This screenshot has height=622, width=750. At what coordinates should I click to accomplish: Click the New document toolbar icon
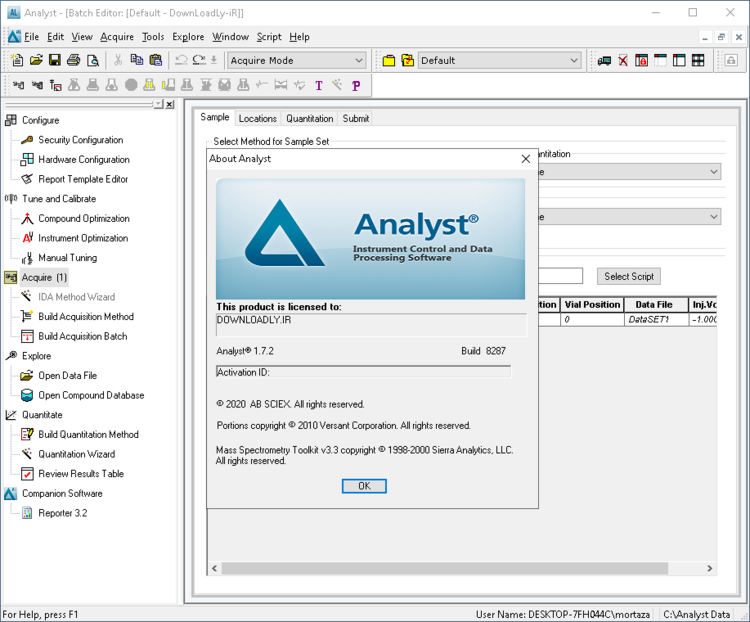click(17, 60)
